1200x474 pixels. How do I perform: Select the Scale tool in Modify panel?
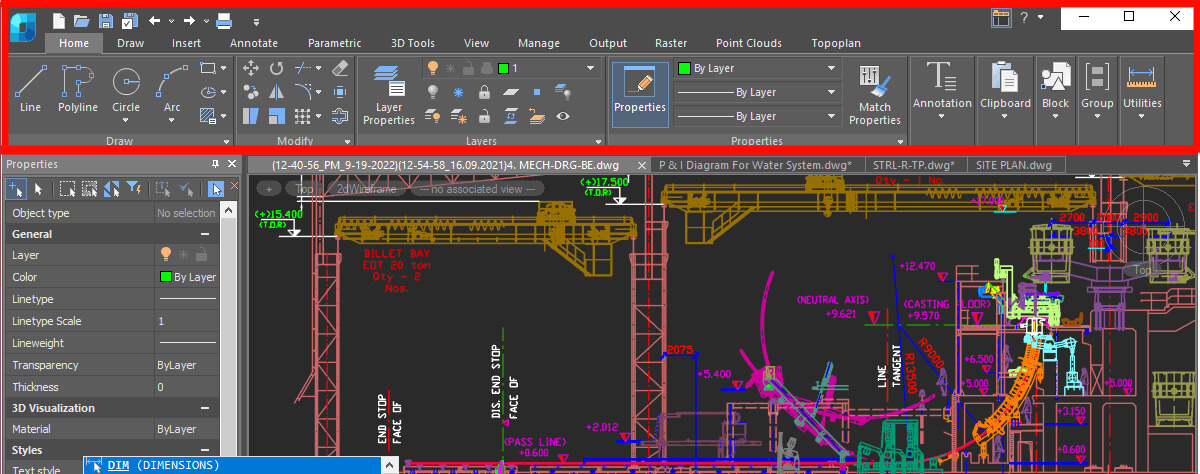(x=277, y=116)
